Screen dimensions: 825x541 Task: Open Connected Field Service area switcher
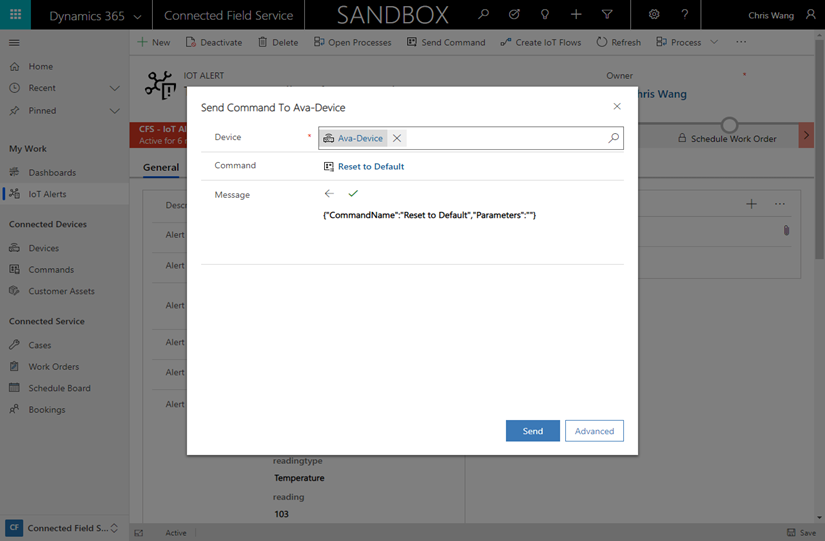[63, 528]
